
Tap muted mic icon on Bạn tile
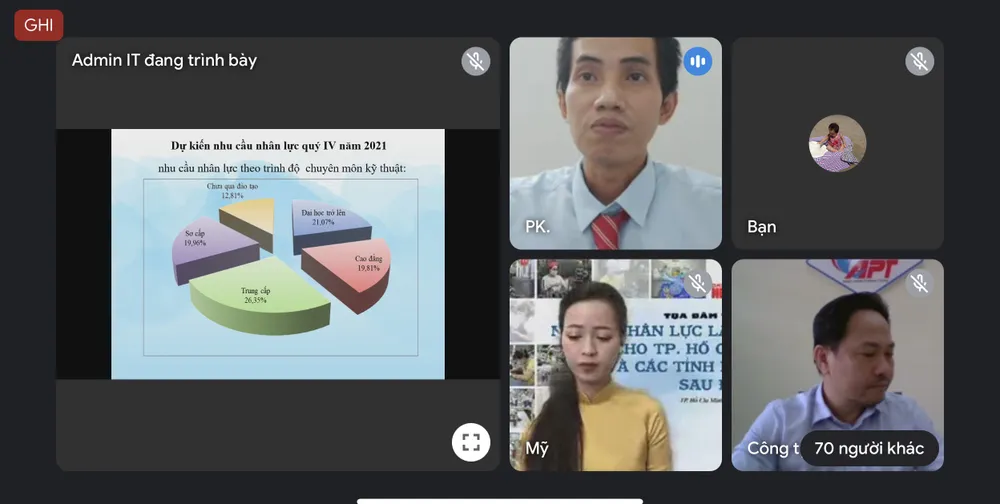919,61
